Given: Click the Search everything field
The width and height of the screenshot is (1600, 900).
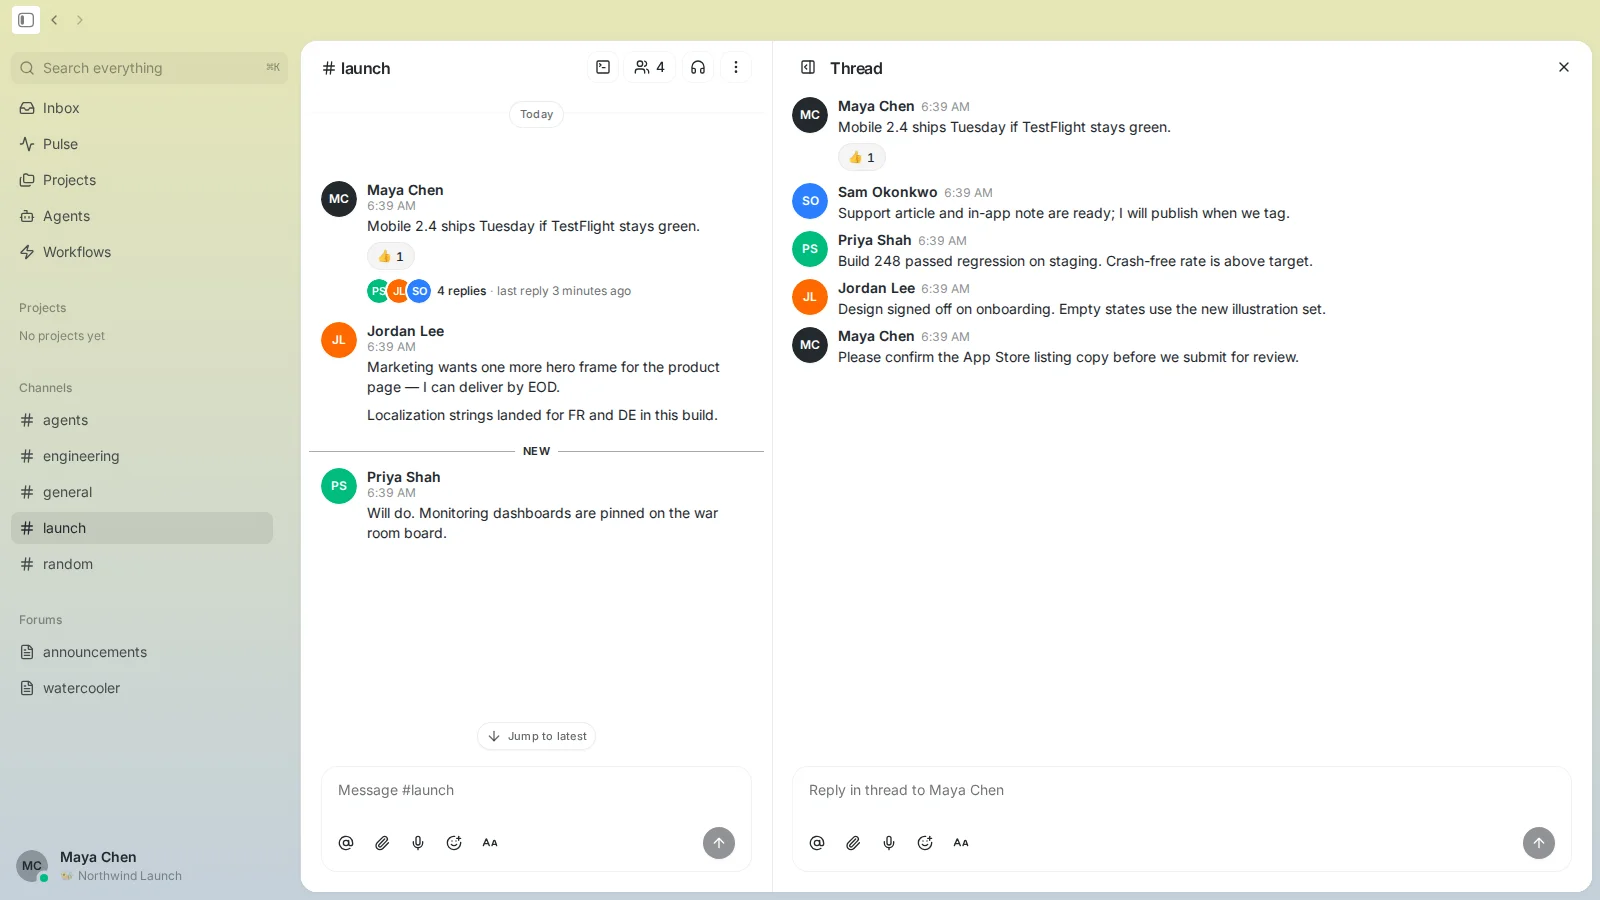Looking at the screenshot, I should point(150,68).
